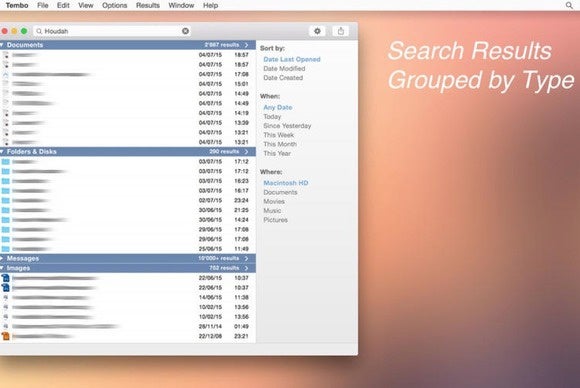Open the File menu

[43, 5]
